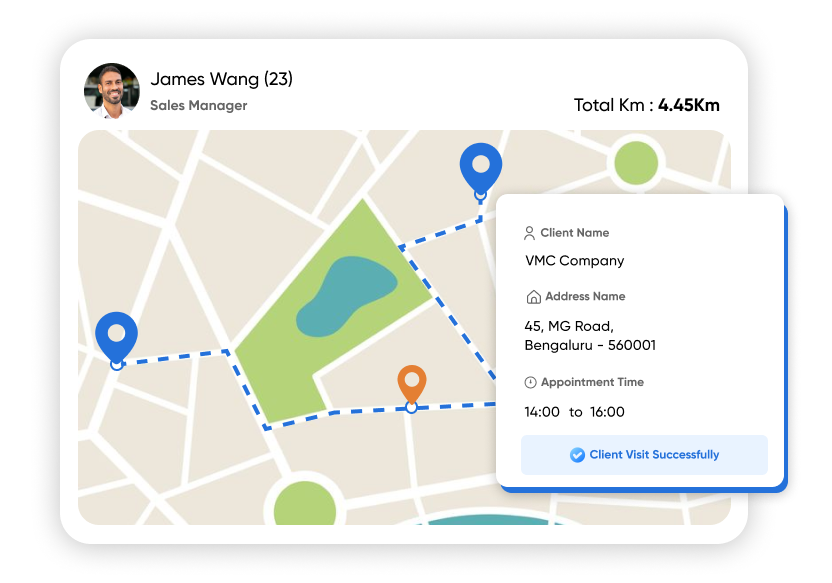This screenshot has height=583, width=832.
Task: Select the blue pin on the left side of map
Action: click(116, 334)
